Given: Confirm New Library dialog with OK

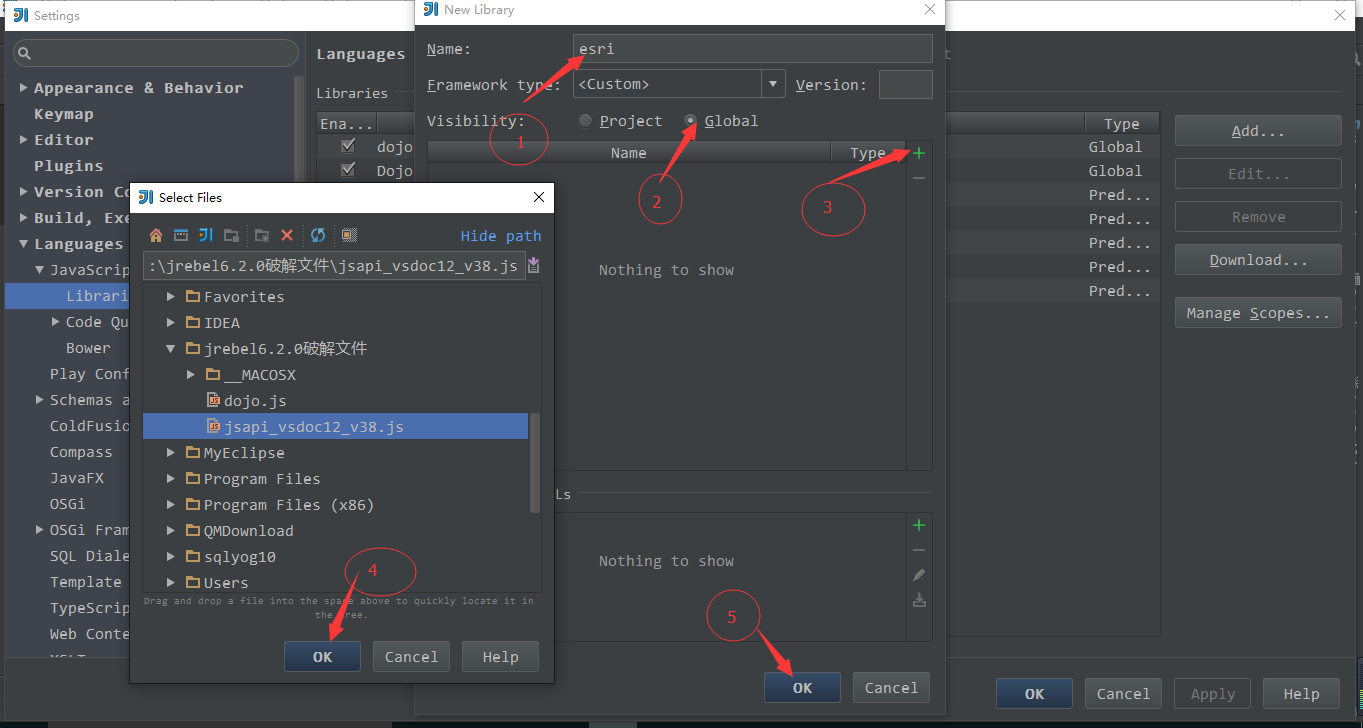Looking at the screenshot, I should pos(802,688).
